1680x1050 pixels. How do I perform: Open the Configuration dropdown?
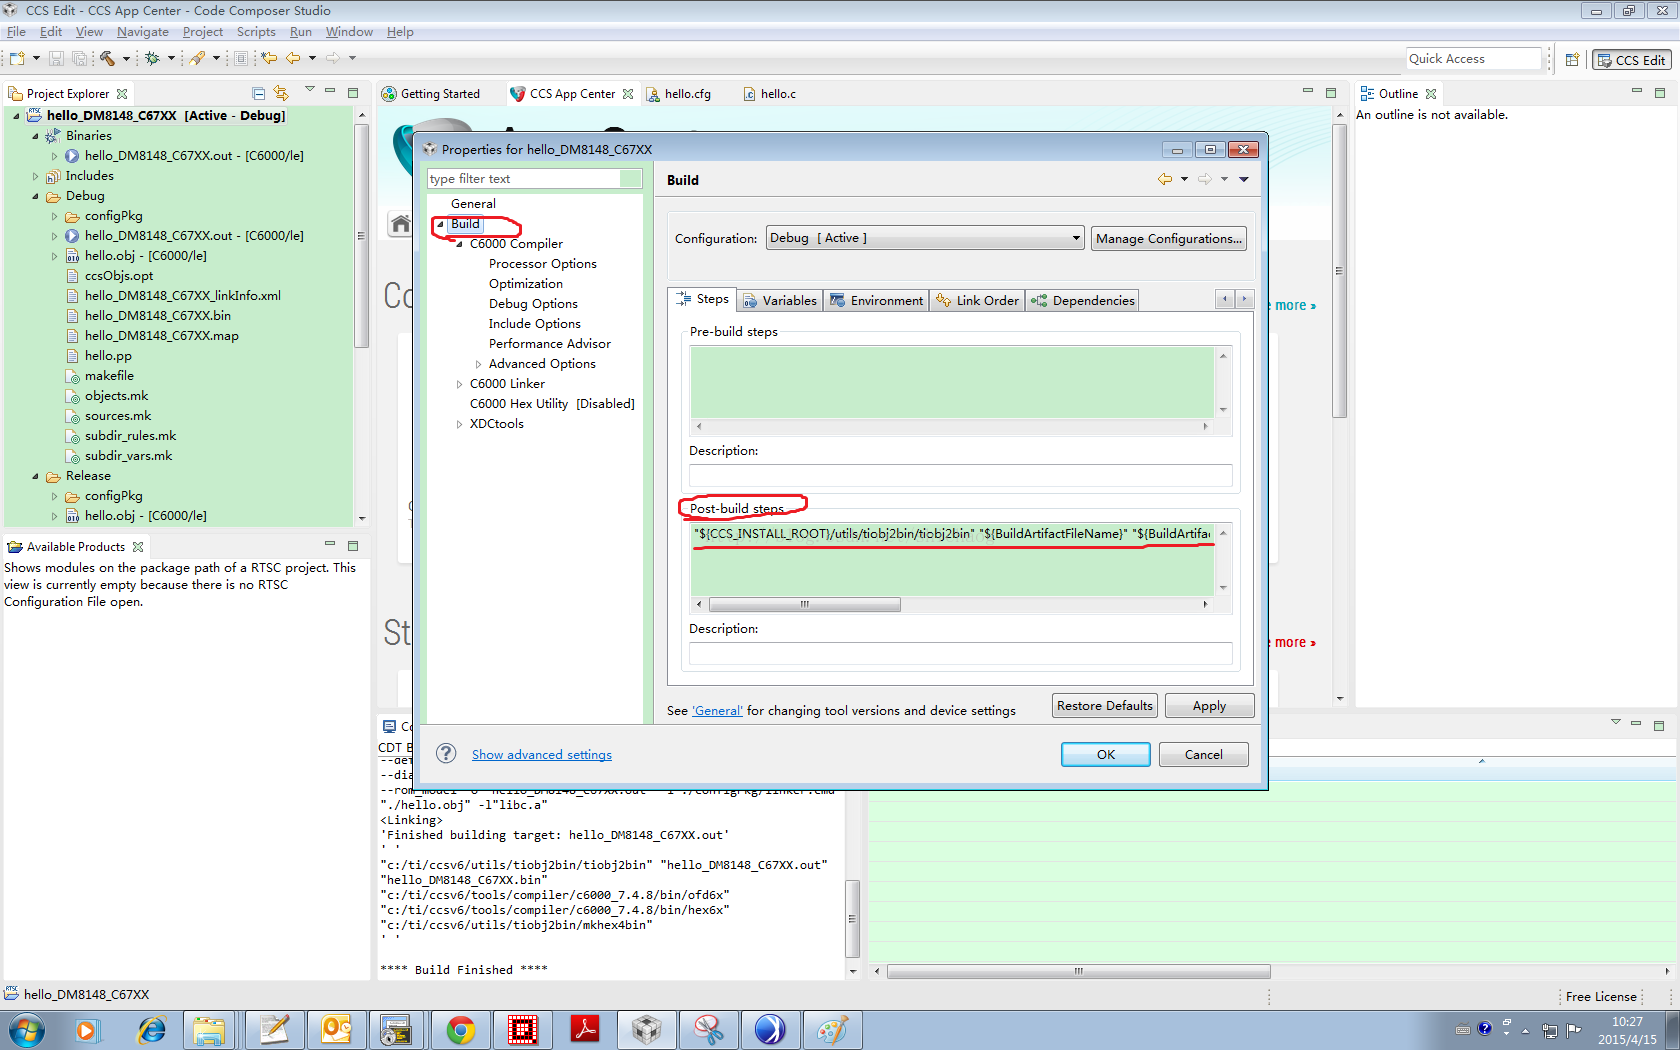(x=925, y=238)
